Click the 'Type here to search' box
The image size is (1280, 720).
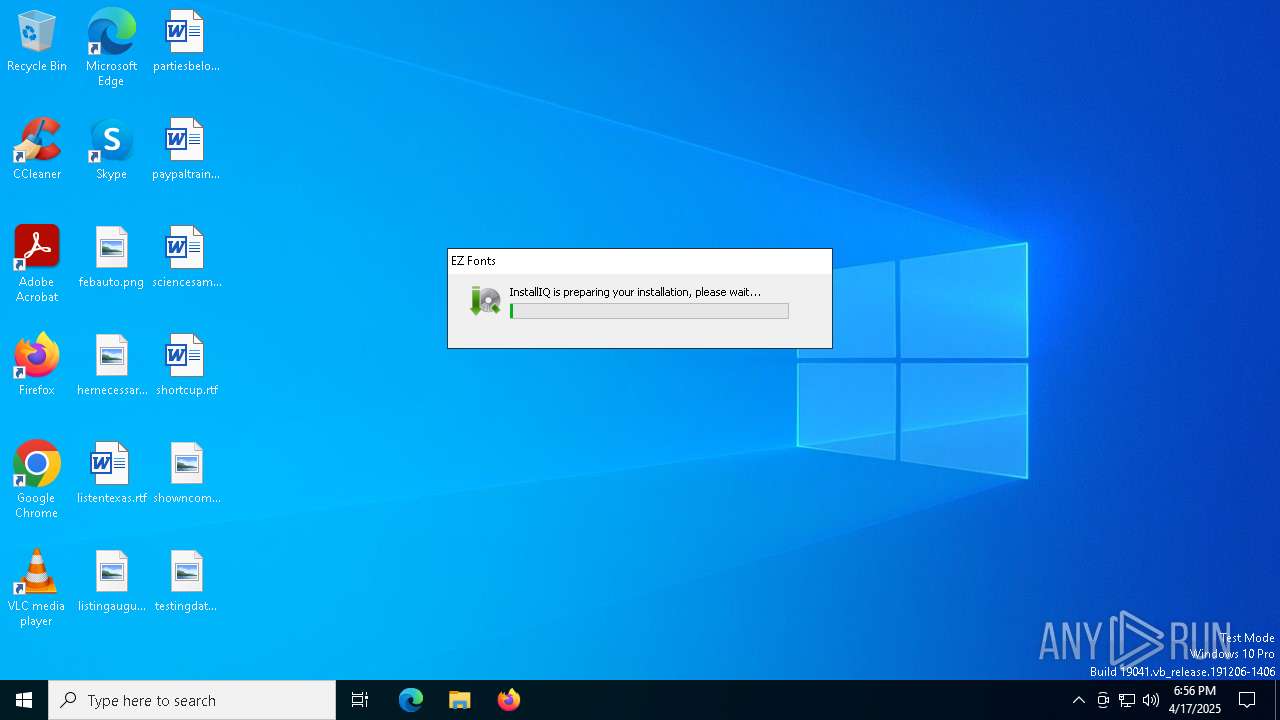point(192,700)
